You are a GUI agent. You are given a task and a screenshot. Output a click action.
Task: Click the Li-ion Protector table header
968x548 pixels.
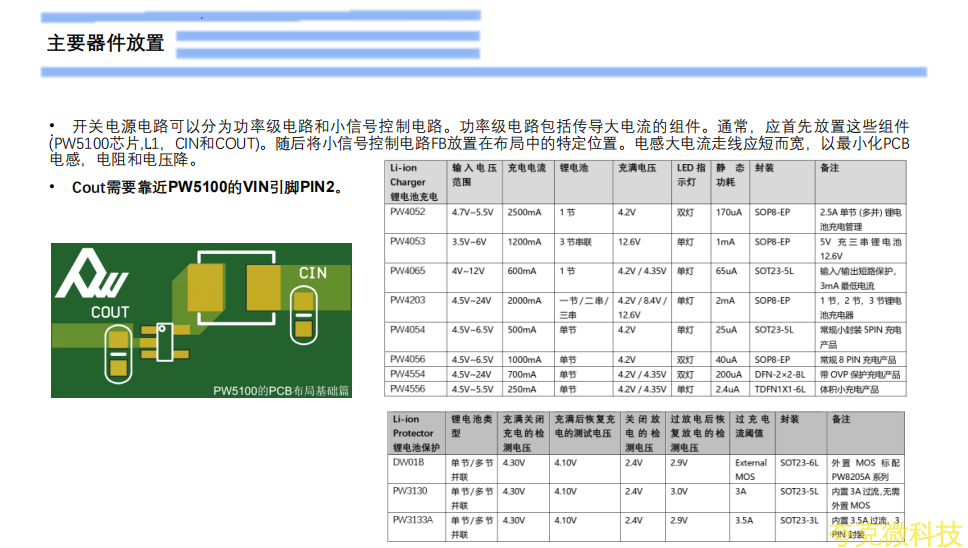414,433
